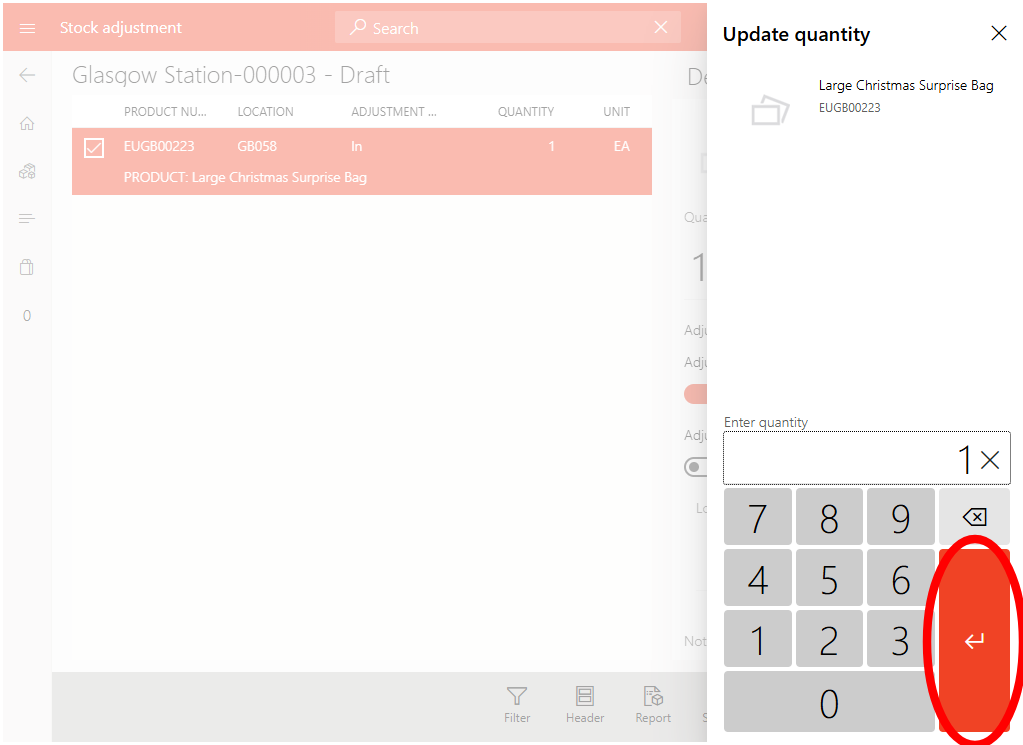Screen dimensions: 1023x745
Task: Close the Update quantity panel
Action: click(998, 34)
